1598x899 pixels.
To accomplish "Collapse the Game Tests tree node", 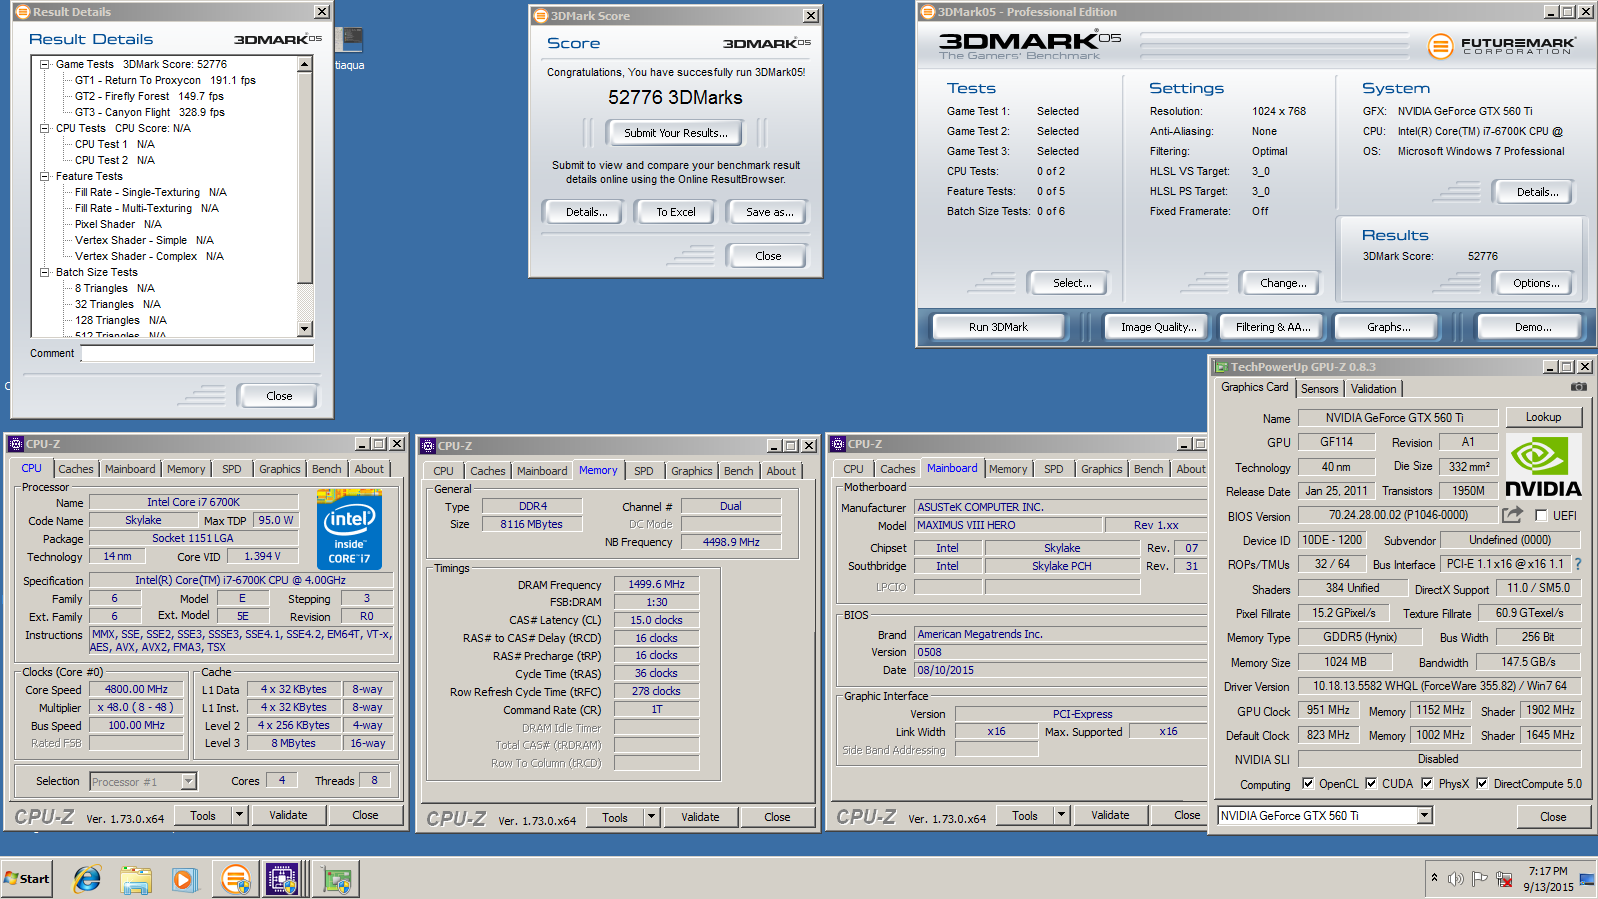I will click(45, 64).
